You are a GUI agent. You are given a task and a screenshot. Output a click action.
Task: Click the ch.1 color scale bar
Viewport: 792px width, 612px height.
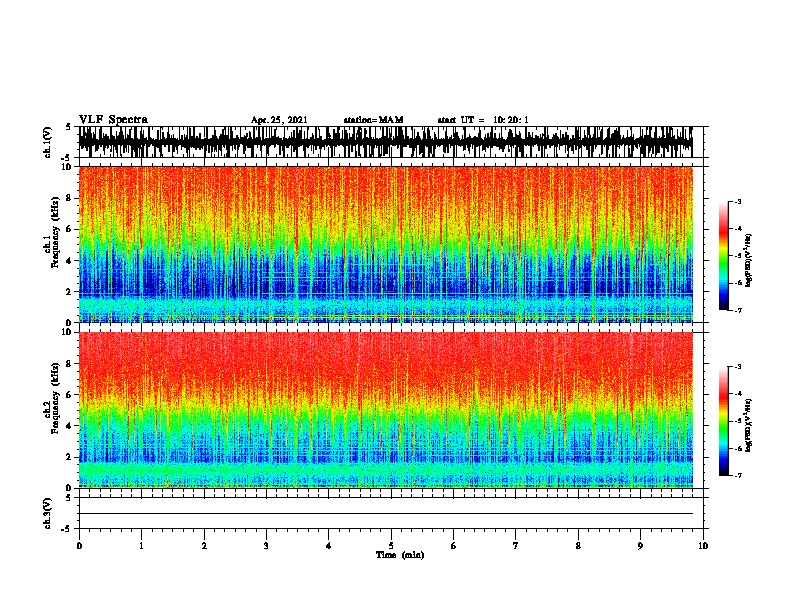click(724, 256)
